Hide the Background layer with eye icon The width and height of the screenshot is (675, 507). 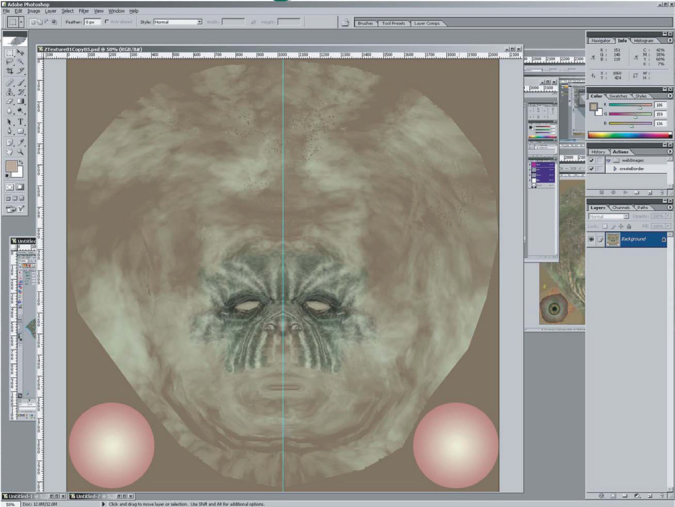click(x=593, y=240)
